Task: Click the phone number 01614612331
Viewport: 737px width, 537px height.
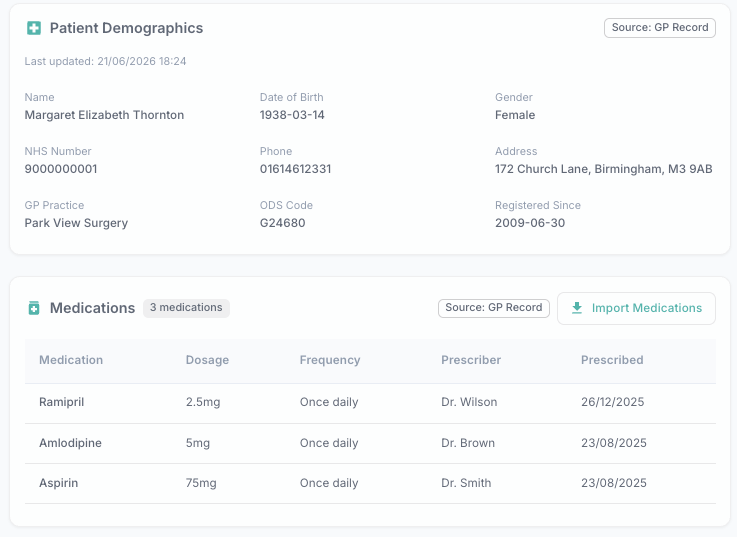Action: point(295,169)
